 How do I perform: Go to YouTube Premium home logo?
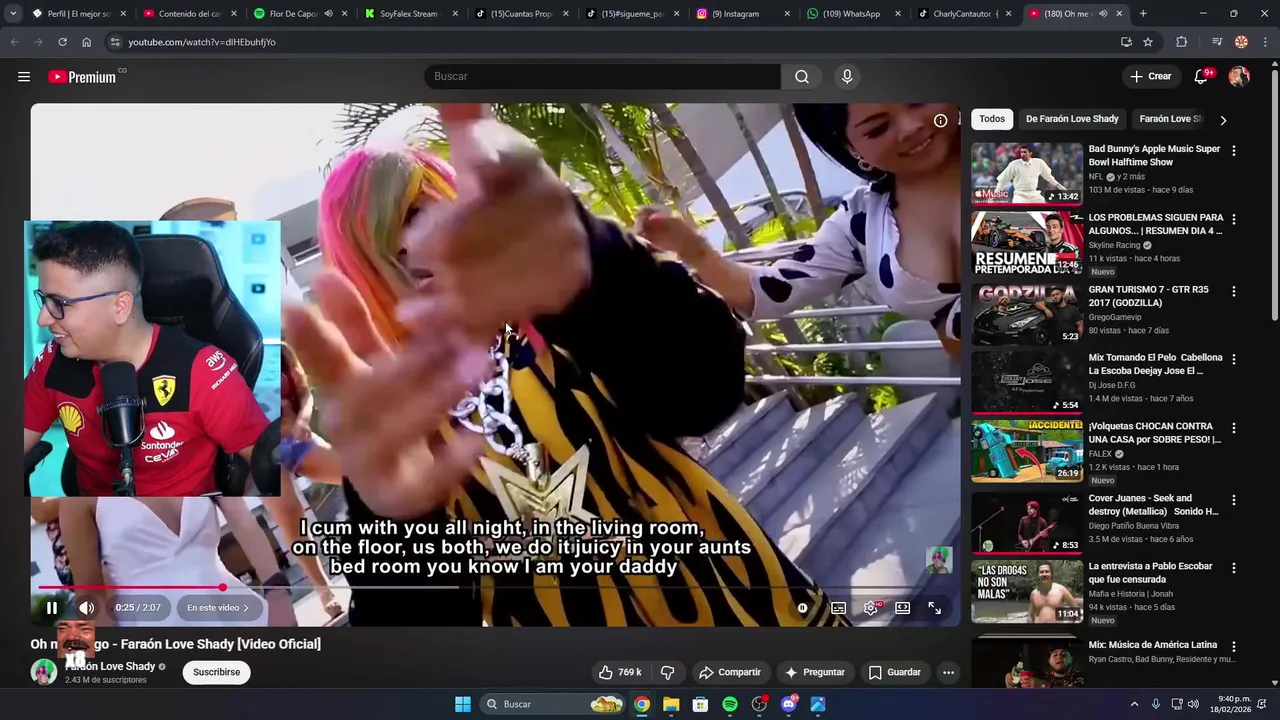pyautogui.click(x=82, y=77)
